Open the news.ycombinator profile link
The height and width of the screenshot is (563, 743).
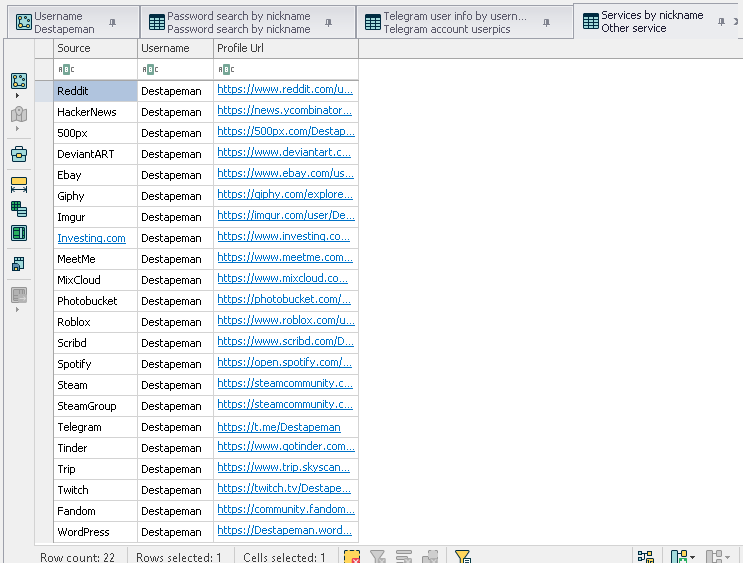click(x=284, y=110)
